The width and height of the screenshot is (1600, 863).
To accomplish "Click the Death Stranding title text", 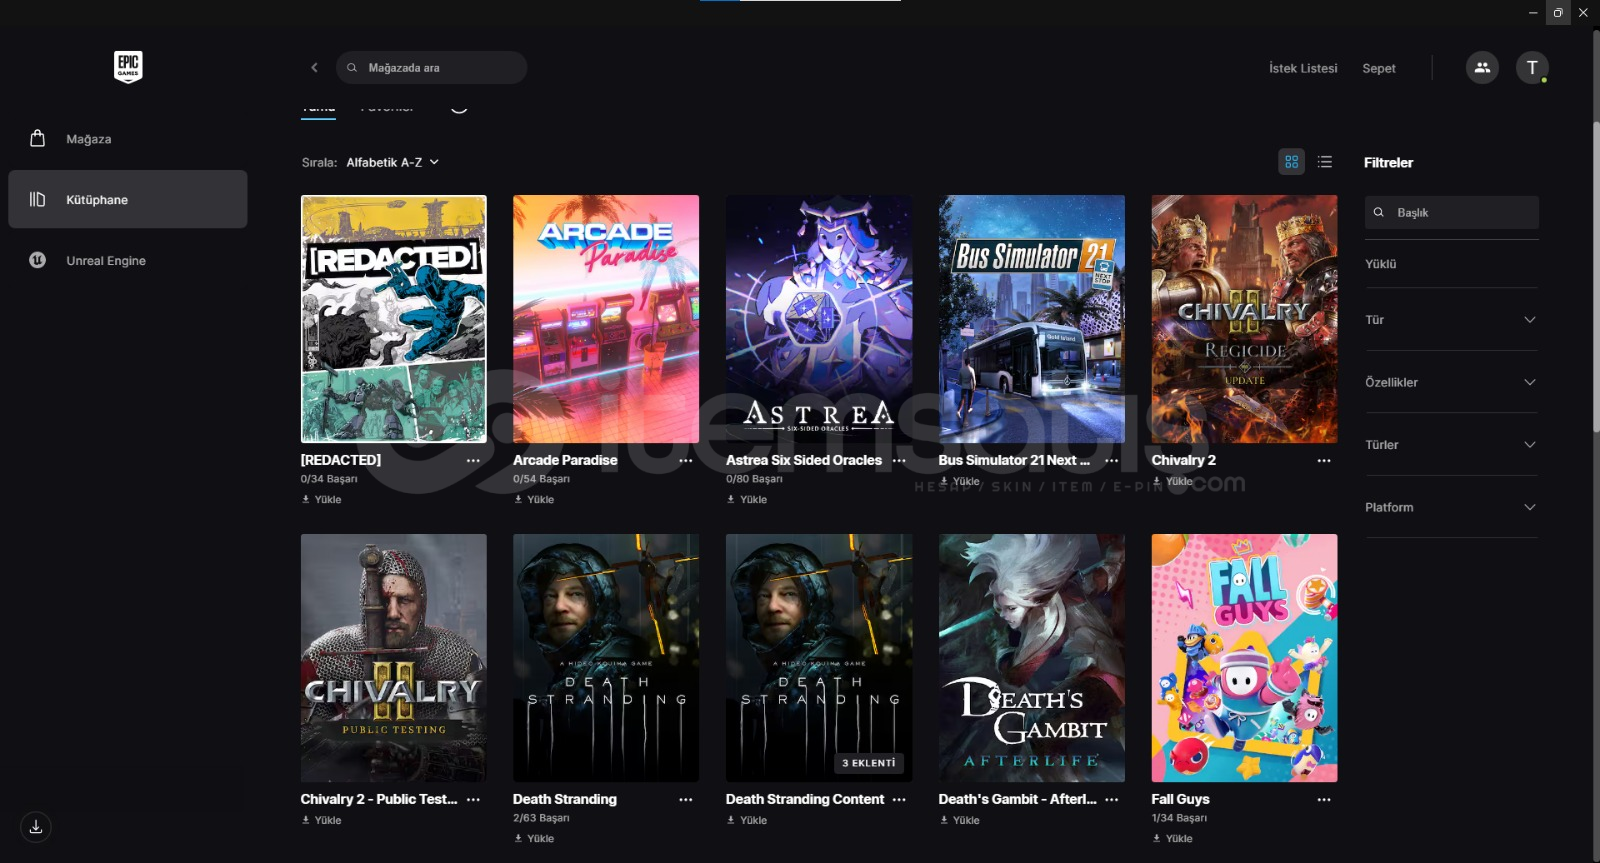I will (565, 799).
